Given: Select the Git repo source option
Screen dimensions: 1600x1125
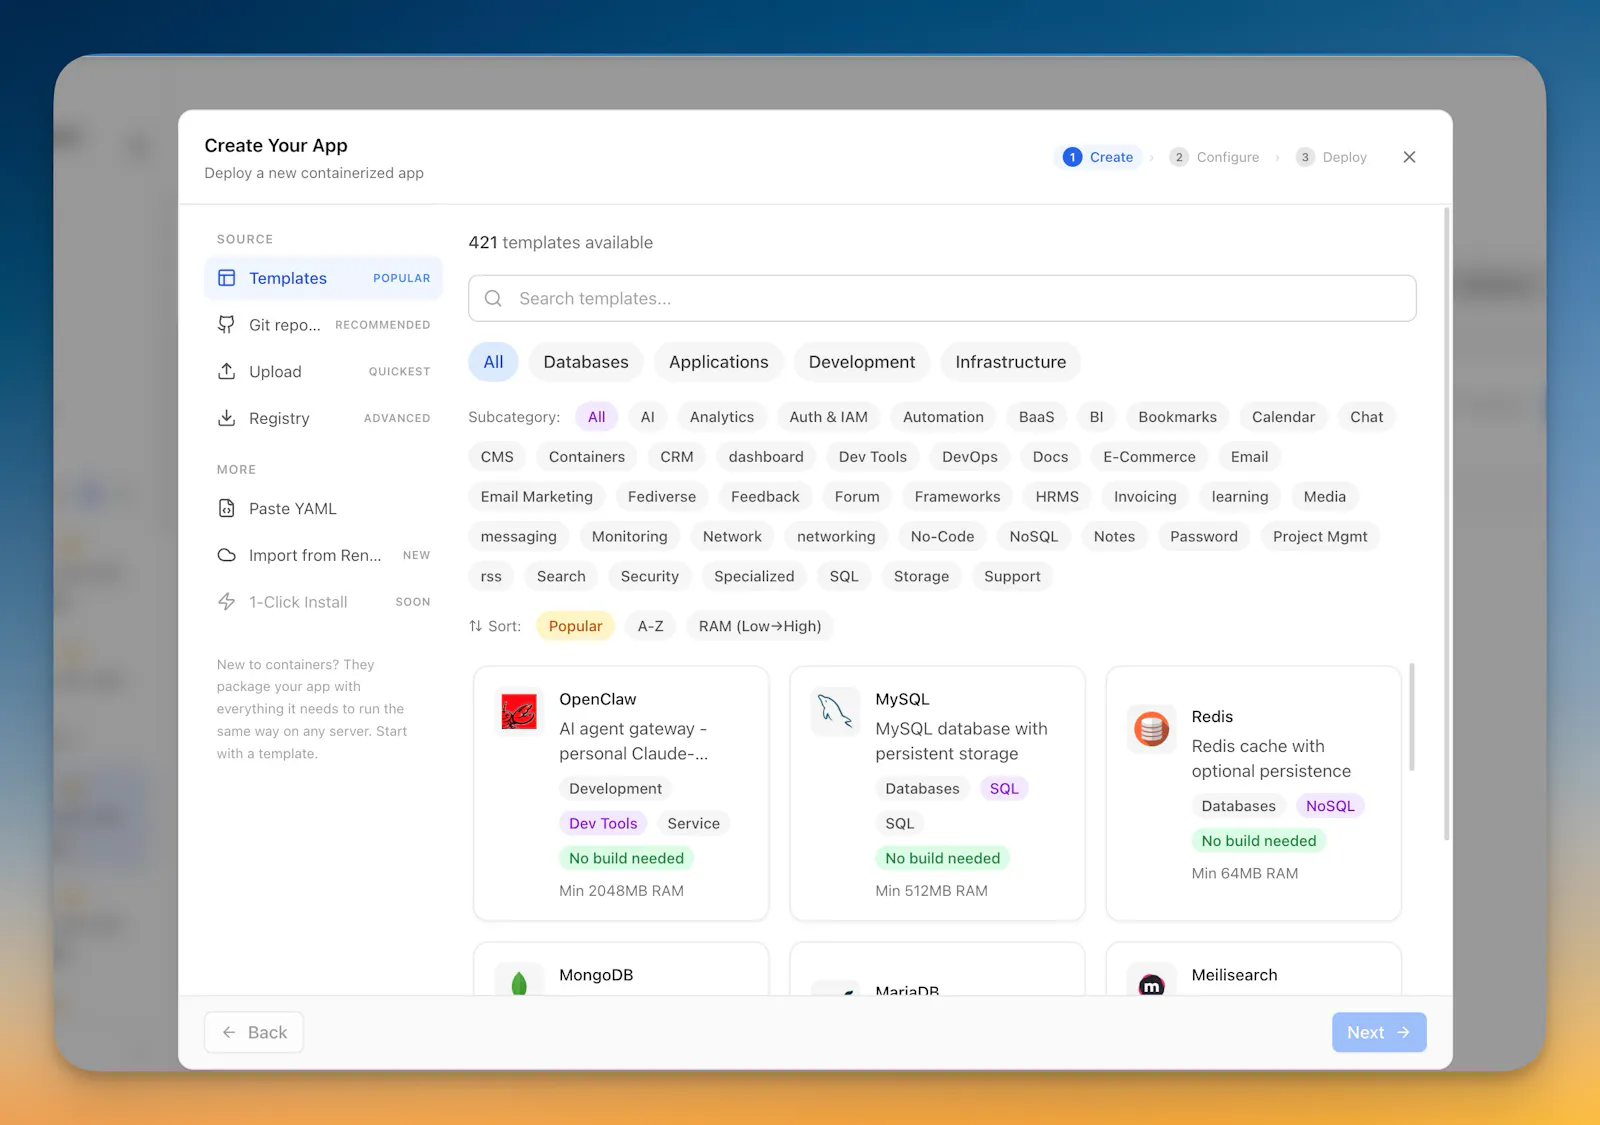Looking at the screenshot, I should pos(323,325).
